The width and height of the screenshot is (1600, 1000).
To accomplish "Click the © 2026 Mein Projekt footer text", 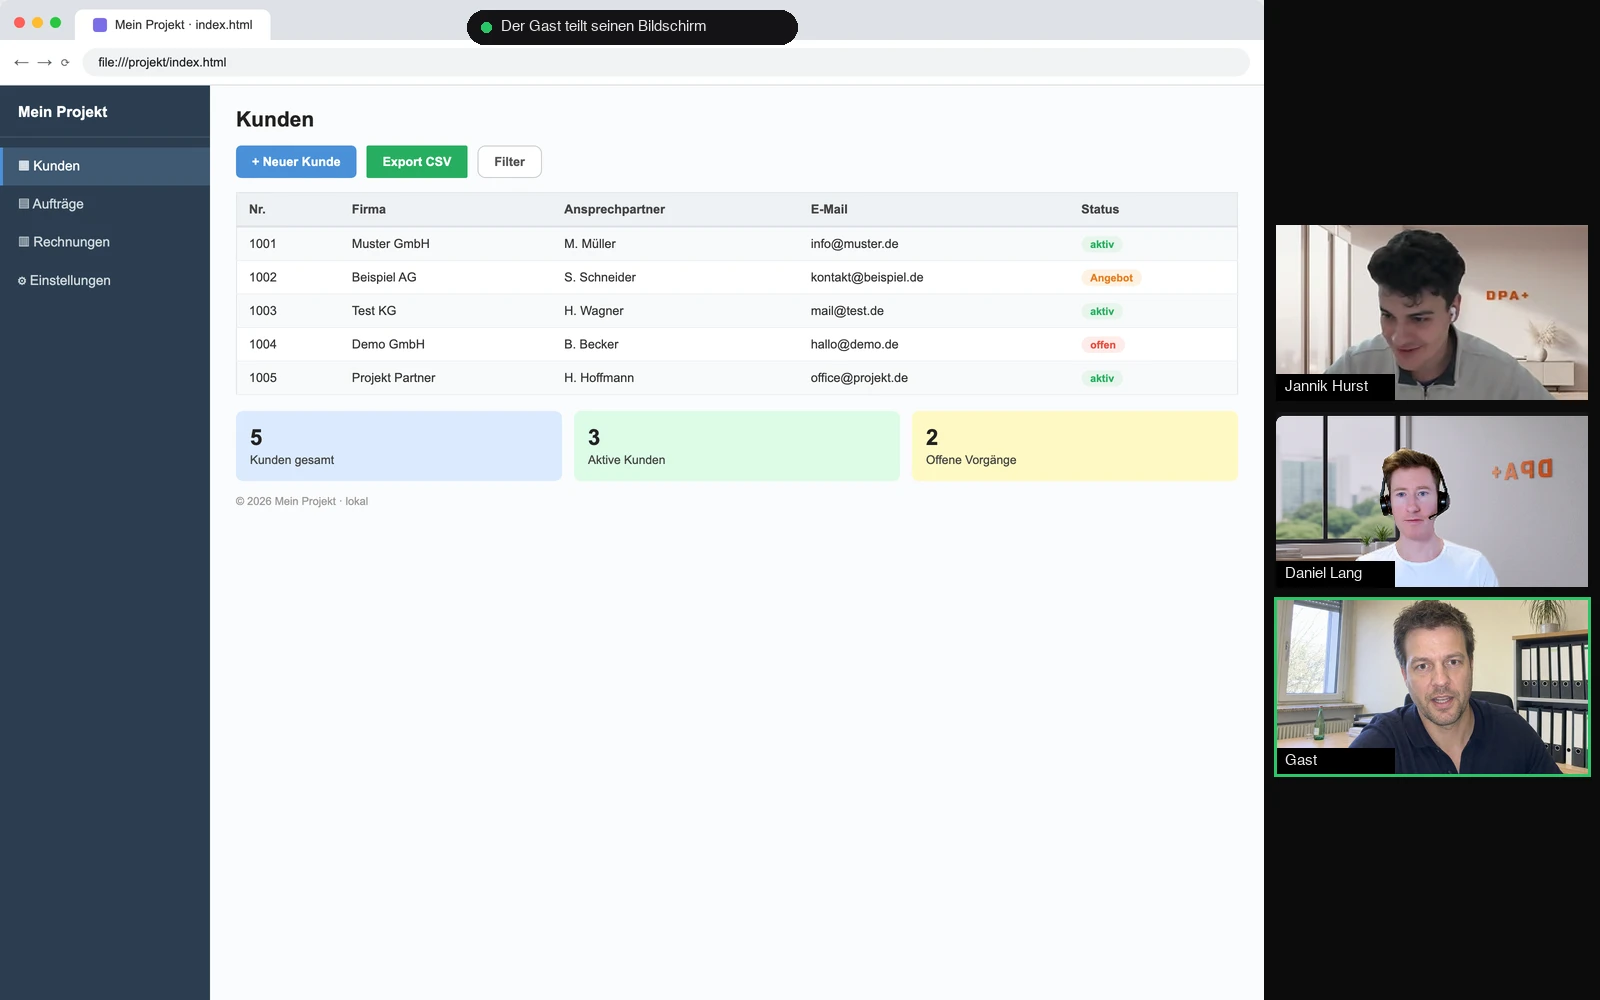I will pyautogui.click(x=302, y=501).
